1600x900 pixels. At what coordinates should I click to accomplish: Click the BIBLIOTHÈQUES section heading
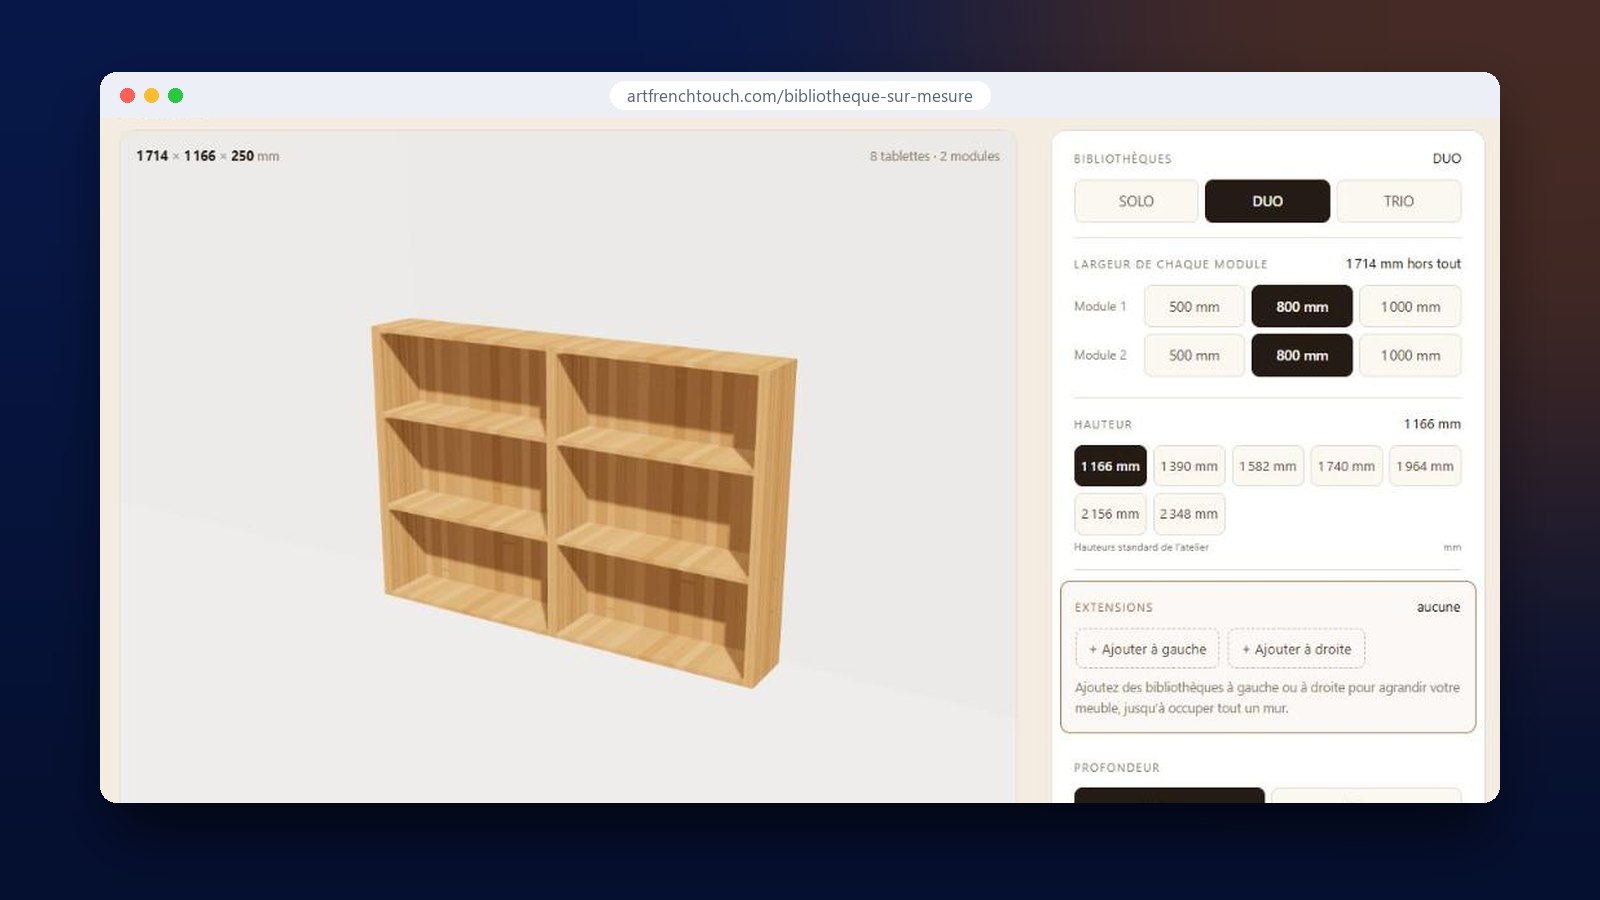[1123, 159]
